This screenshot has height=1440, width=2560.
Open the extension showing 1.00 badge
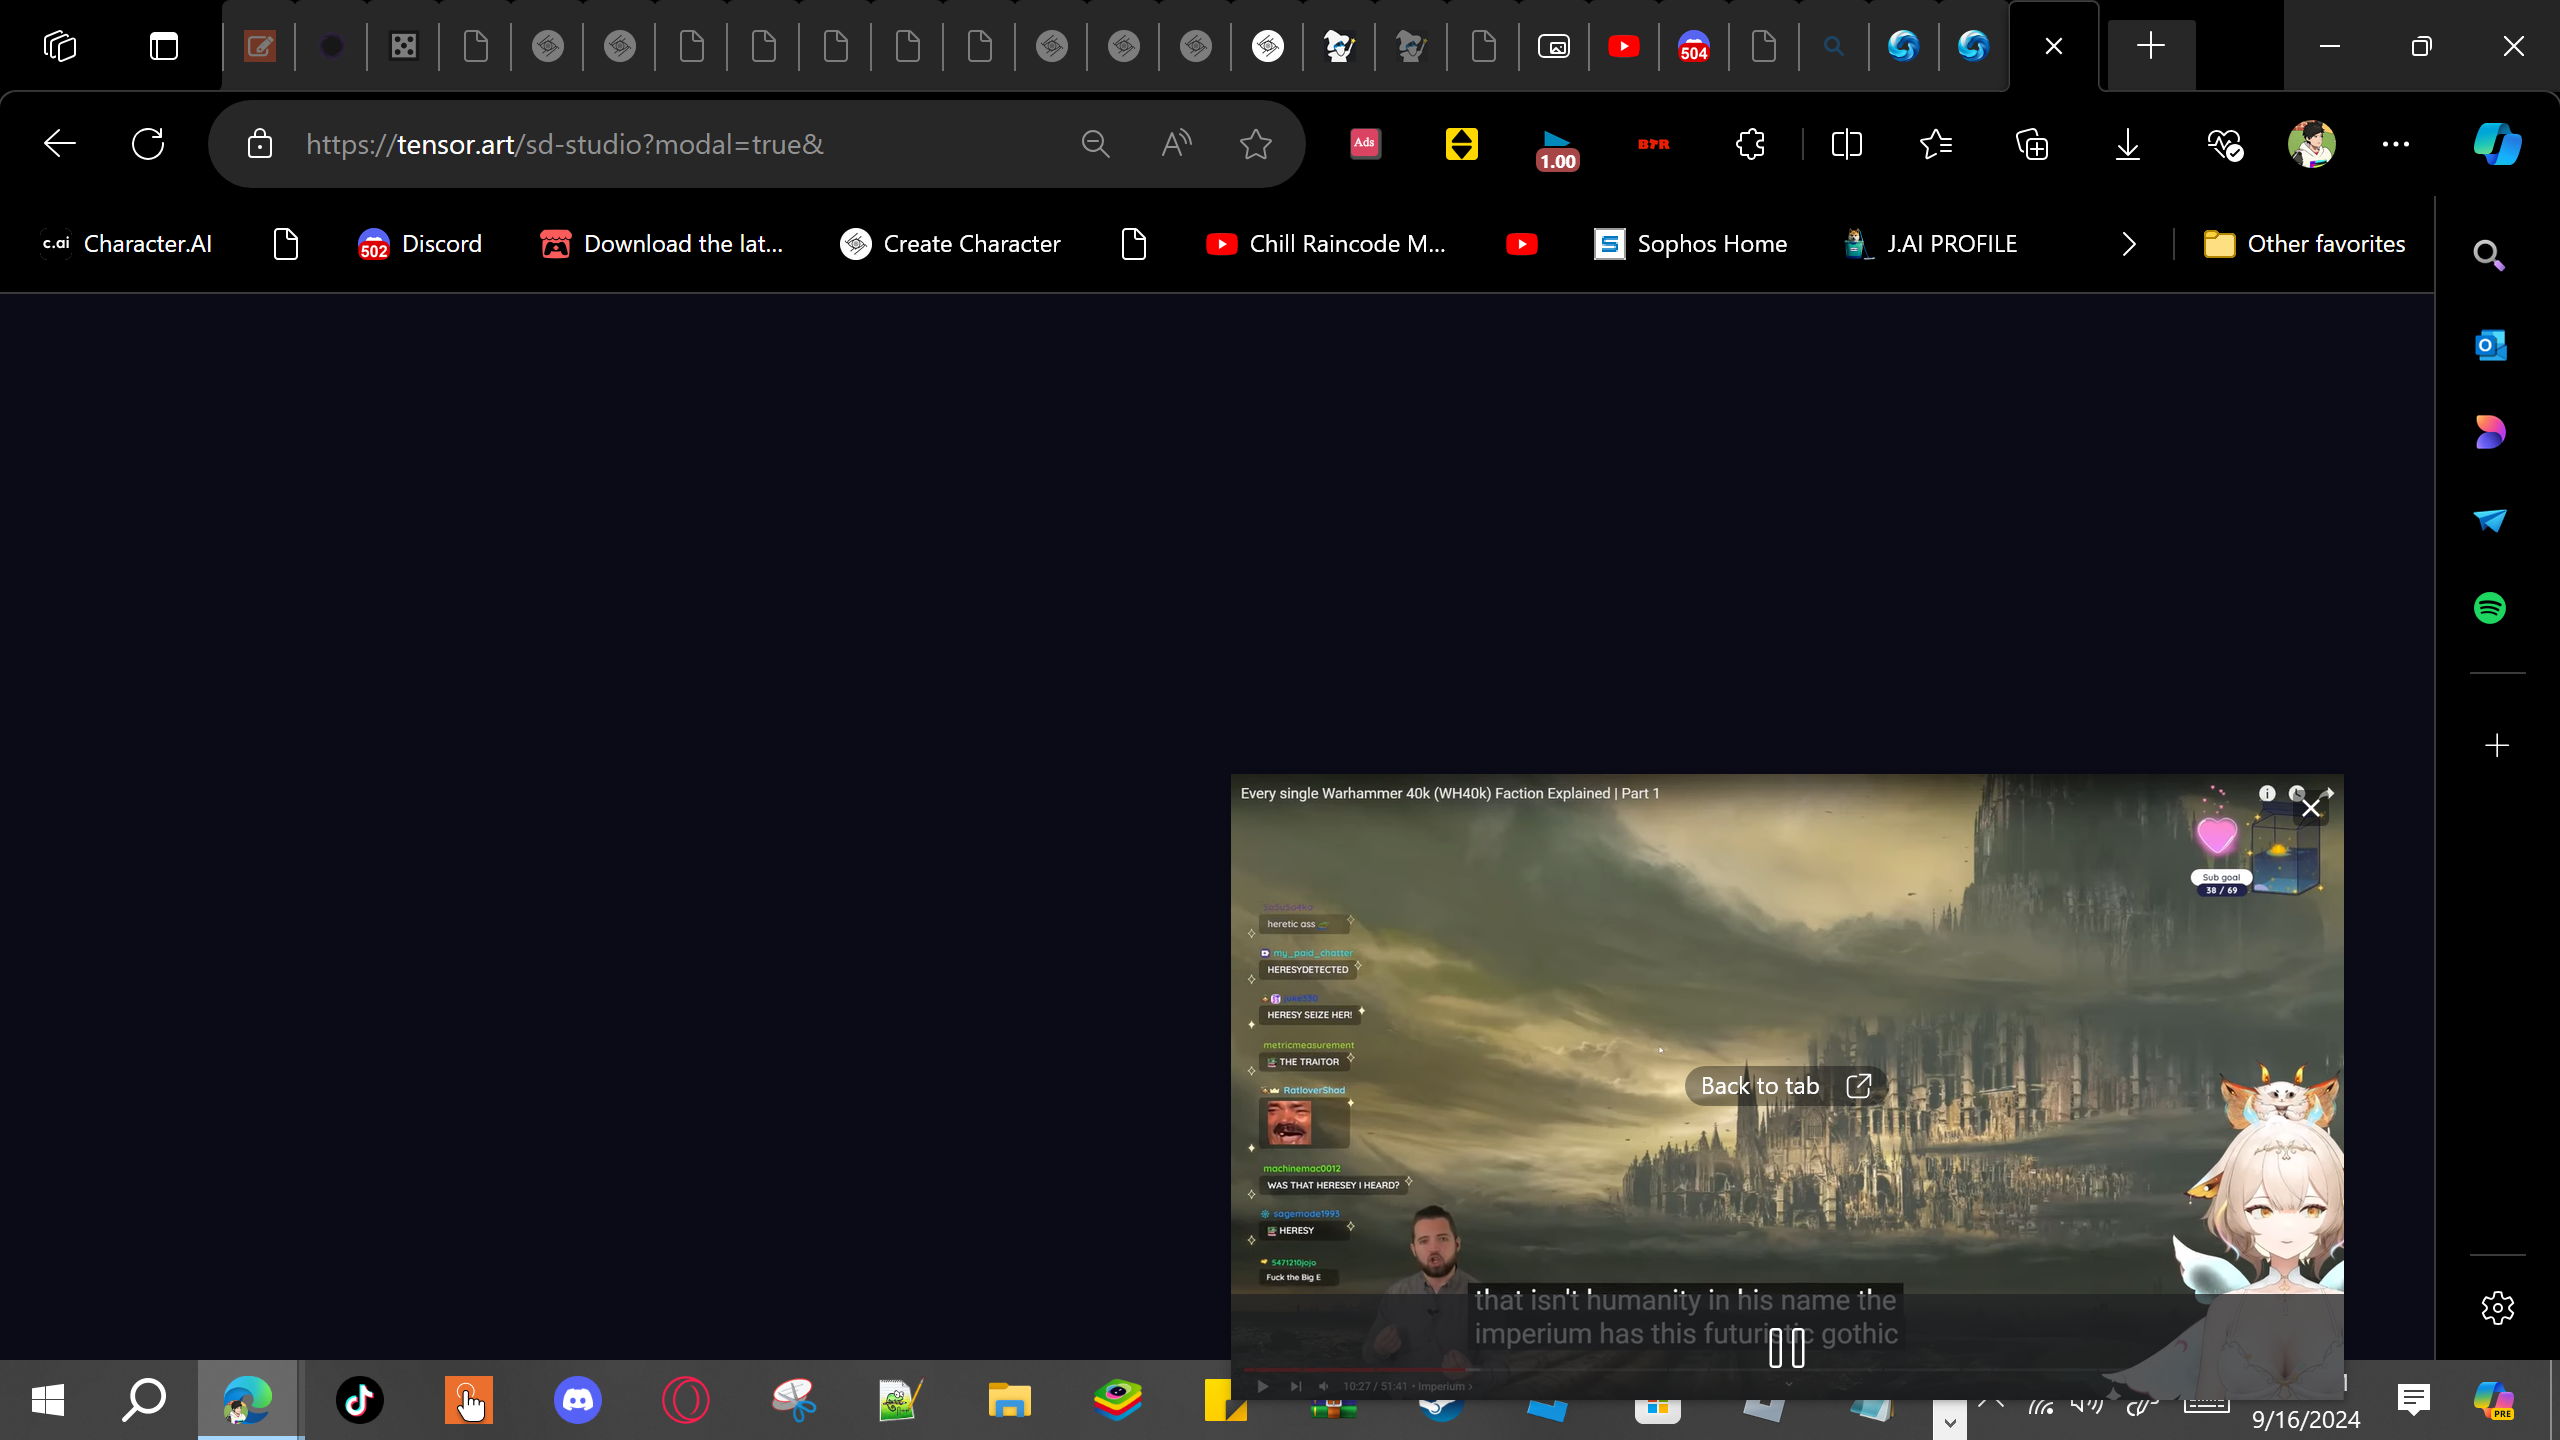pos(1557,148)
